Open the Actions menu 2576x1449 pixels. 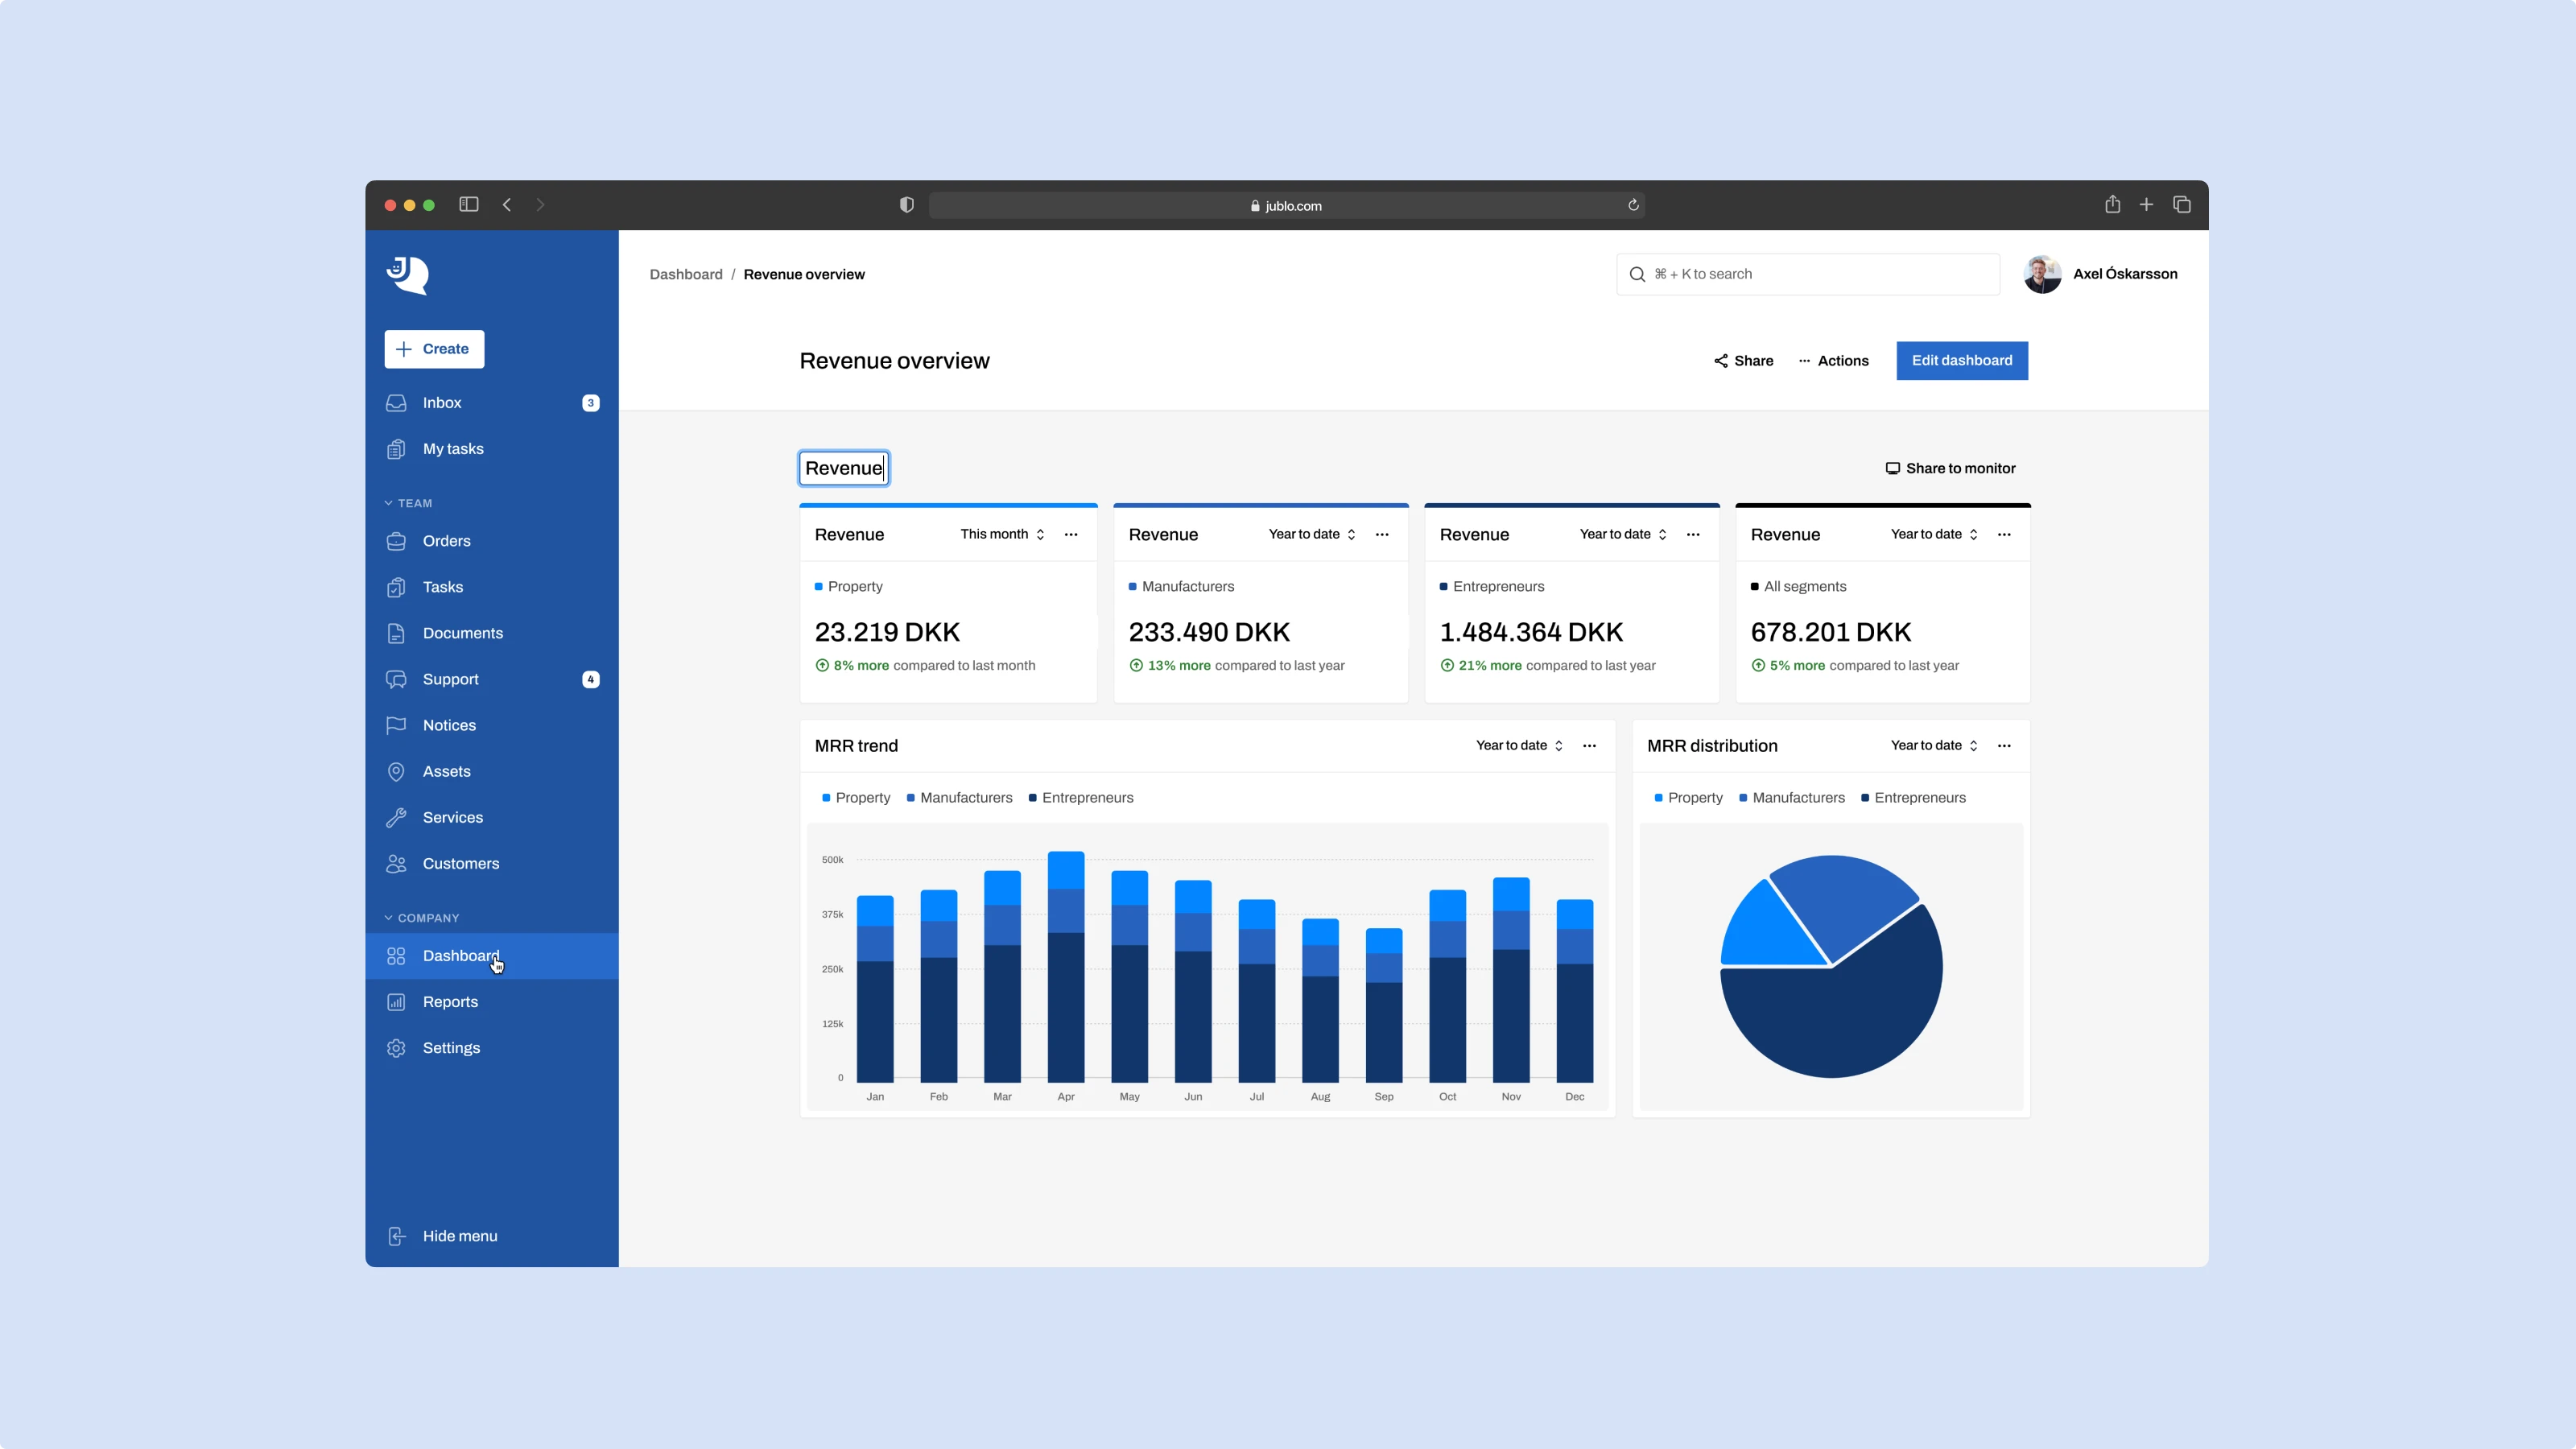(1833, 361)
